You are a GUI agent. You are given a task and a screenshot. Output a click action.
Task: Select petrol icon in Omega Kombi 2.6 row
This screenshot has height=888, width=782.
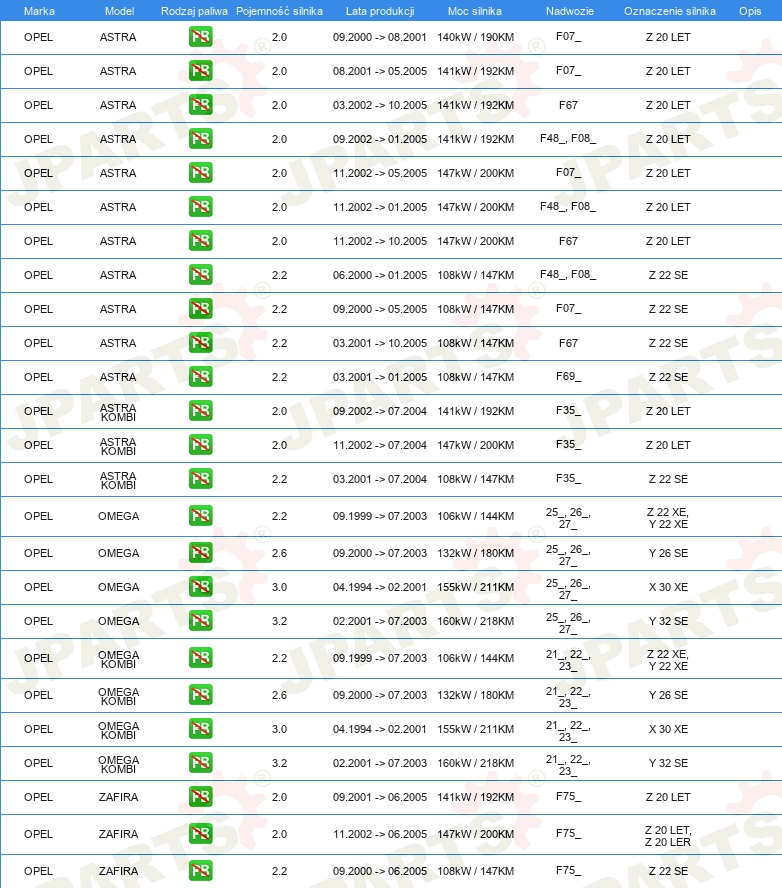pyautogui.click(x=200, y=695)
